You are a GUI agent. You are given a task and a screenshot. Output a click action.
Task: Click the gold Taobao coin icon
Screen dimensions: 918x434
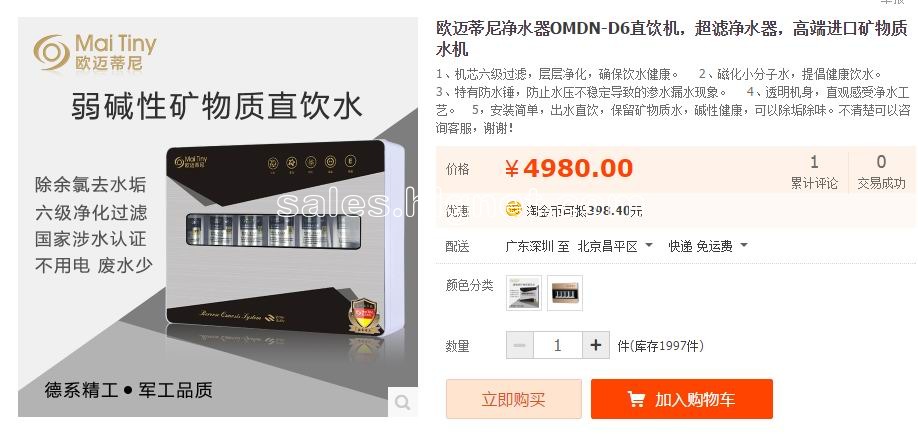pyautogui.click(x=513, y=209)
